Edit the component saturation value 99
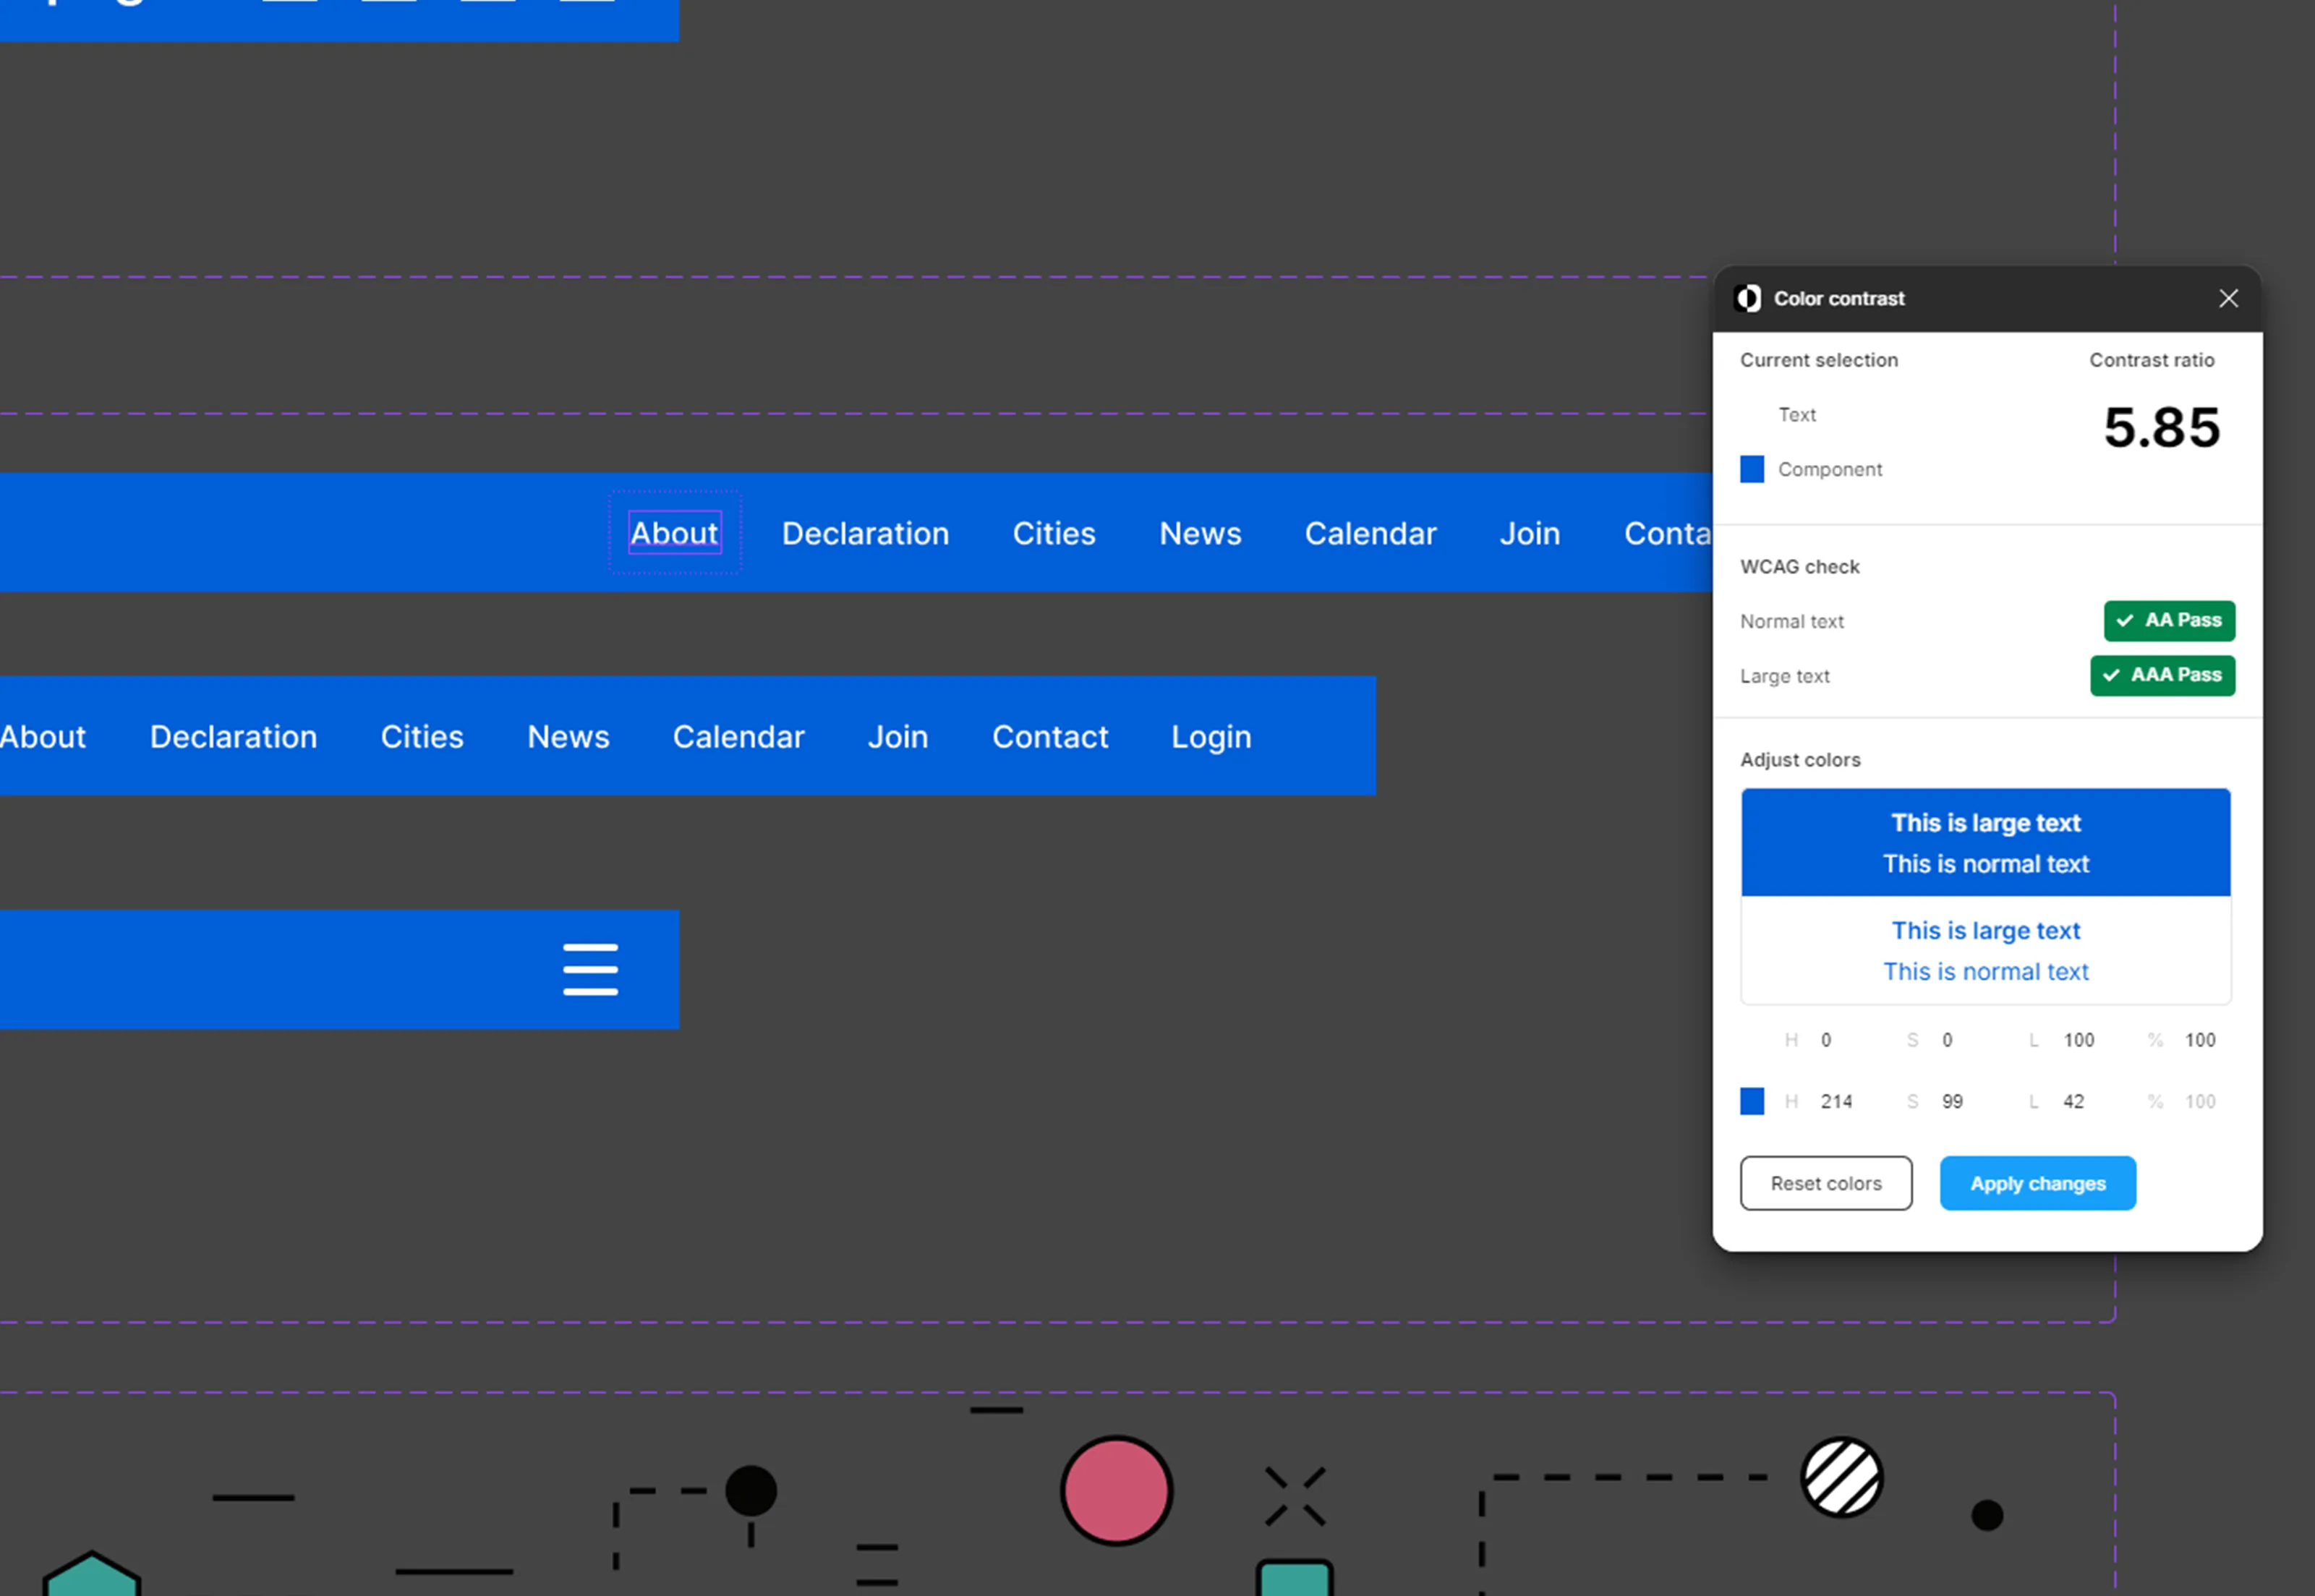This screenshot has height=1596, width=2315. click(x=1952, y=1101)
